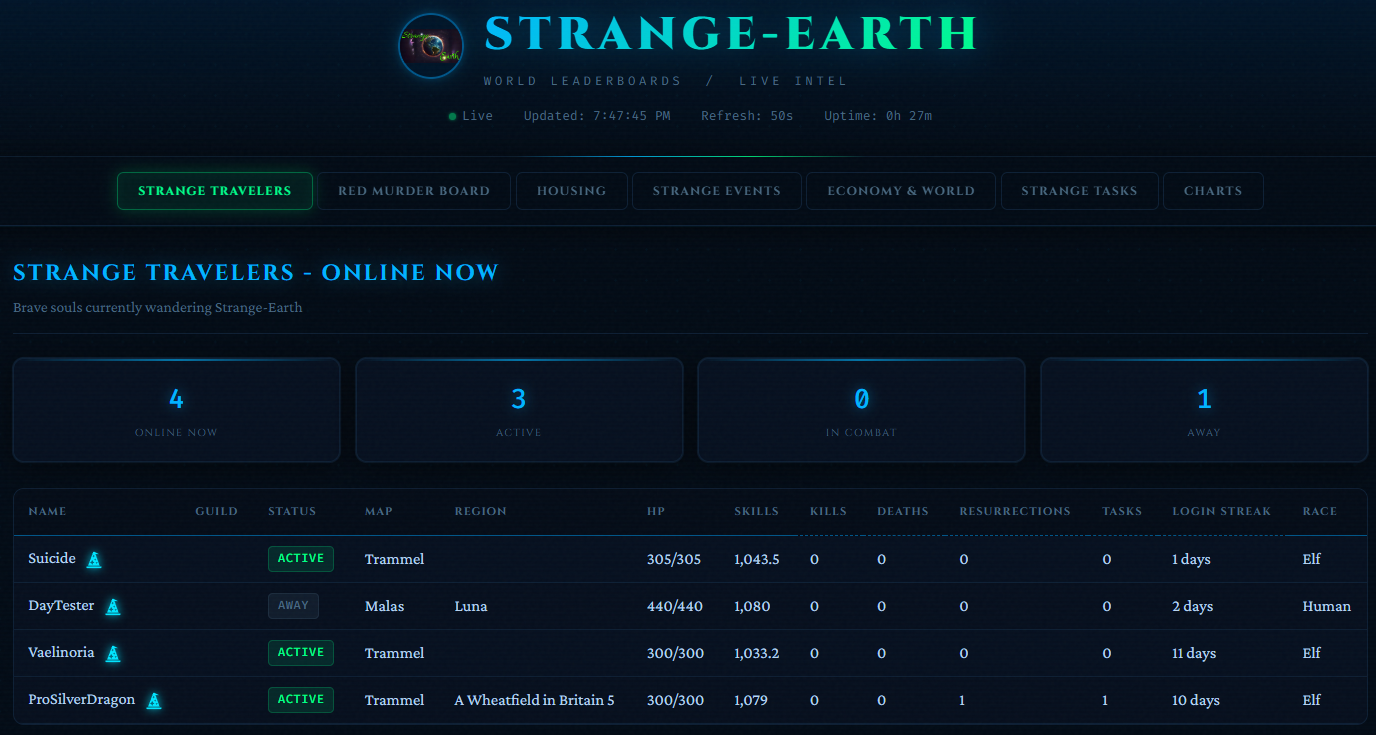
Task: Click the green Live status dot
Action: [453, 117]
